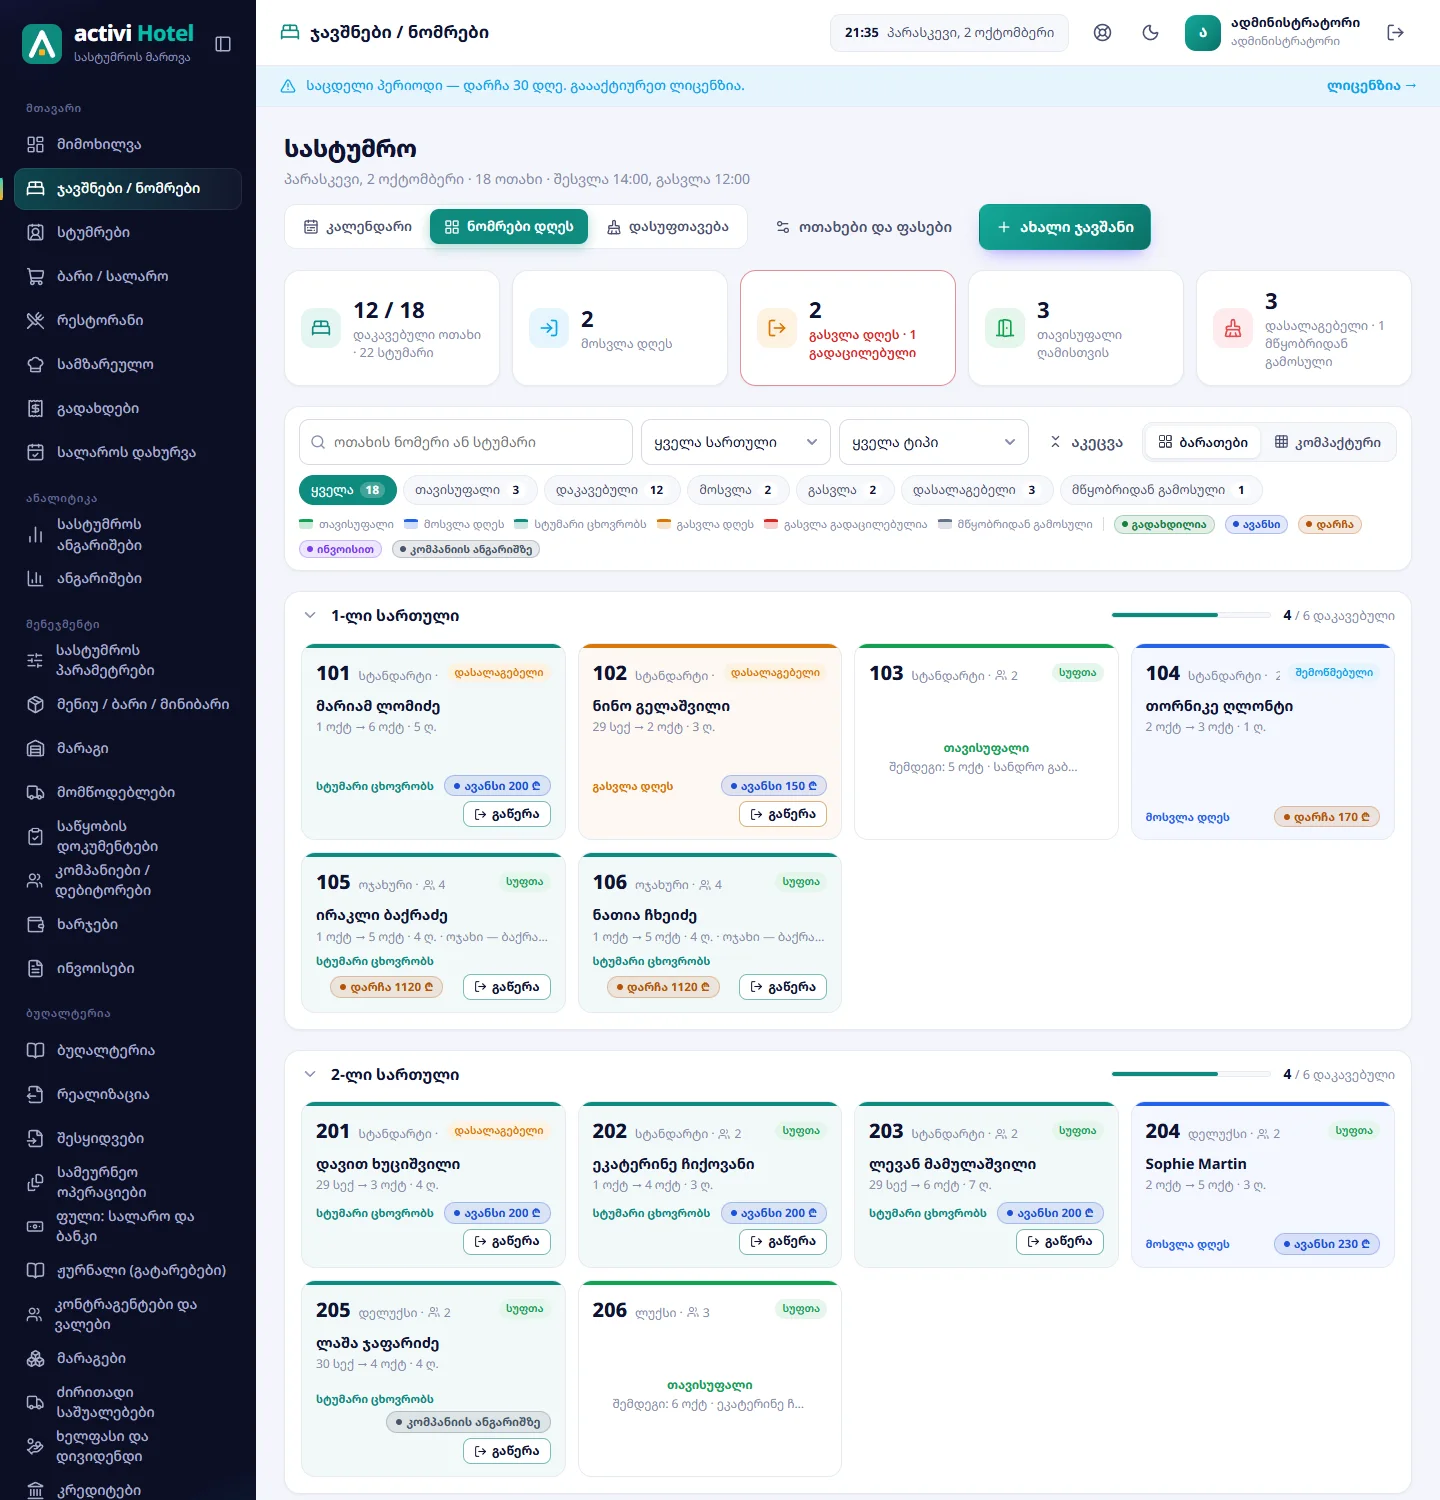Open მენიუ / ბარი / მინიბარი
The height and width of the screenshot is (1500, 1440).
(128, 704)
